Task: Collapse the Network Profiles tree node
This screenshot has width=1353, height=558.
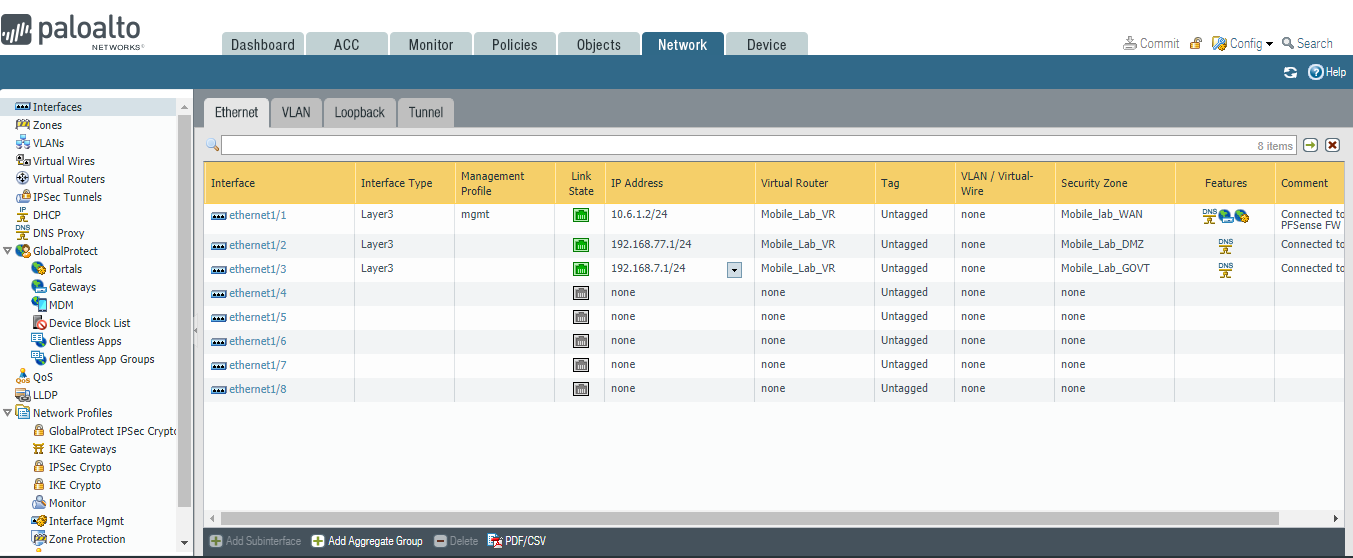Action: [x=7, y=413]
